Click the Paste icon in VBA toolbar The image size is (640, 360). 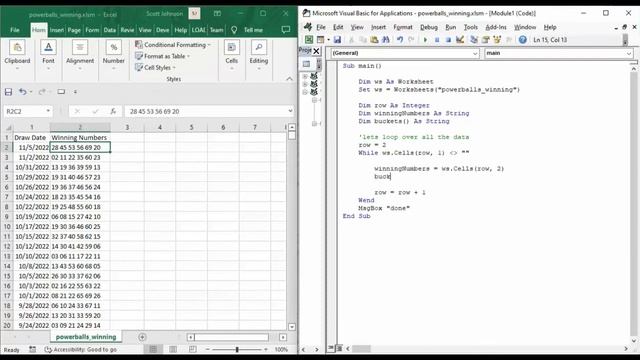374,40
